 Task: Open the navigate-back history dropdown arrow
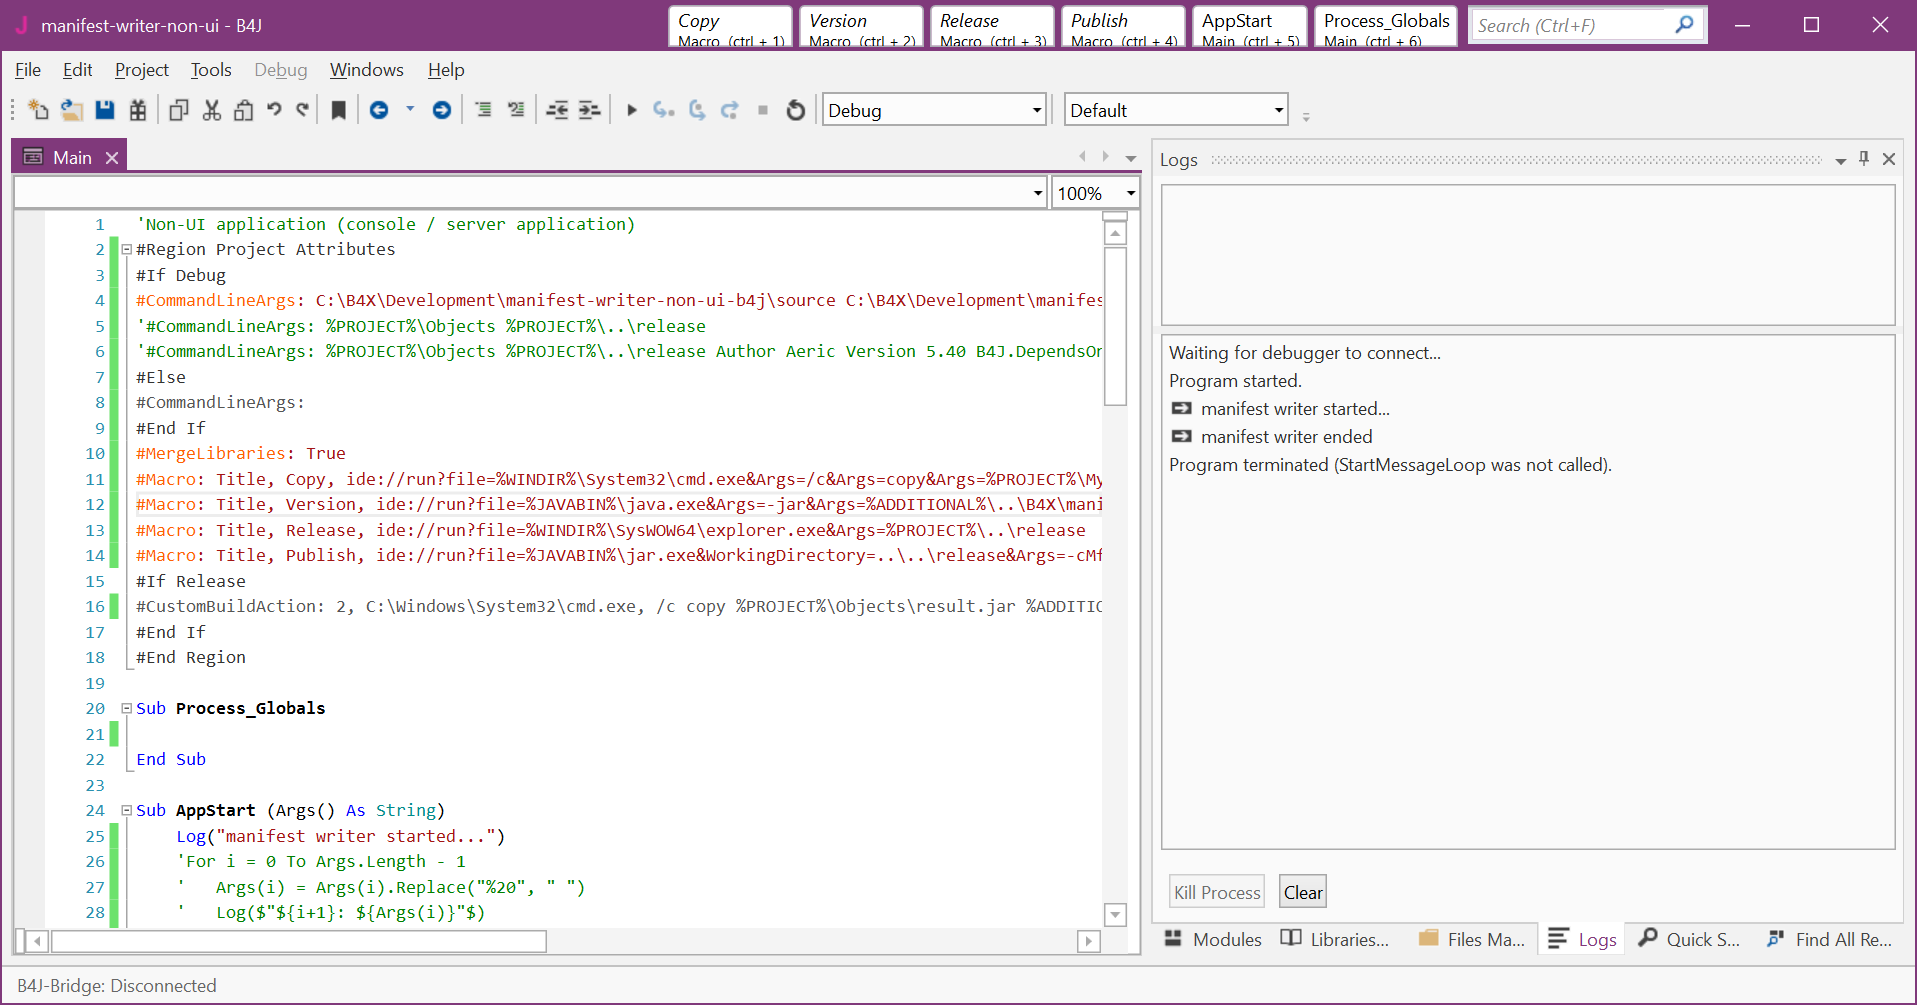point(410,109)
